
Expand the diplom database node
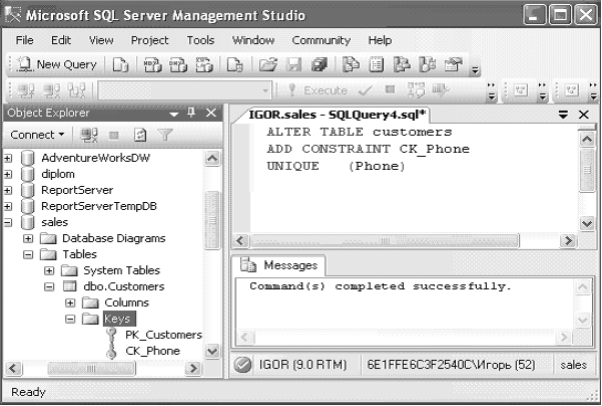click(8, 174)
